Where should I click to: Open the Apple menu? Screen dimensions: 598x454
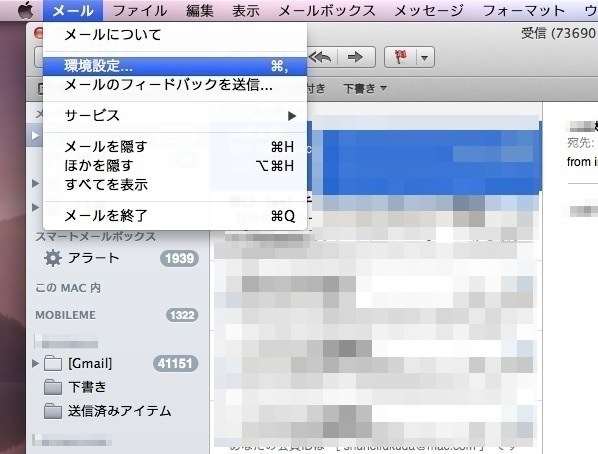(26, 10)
